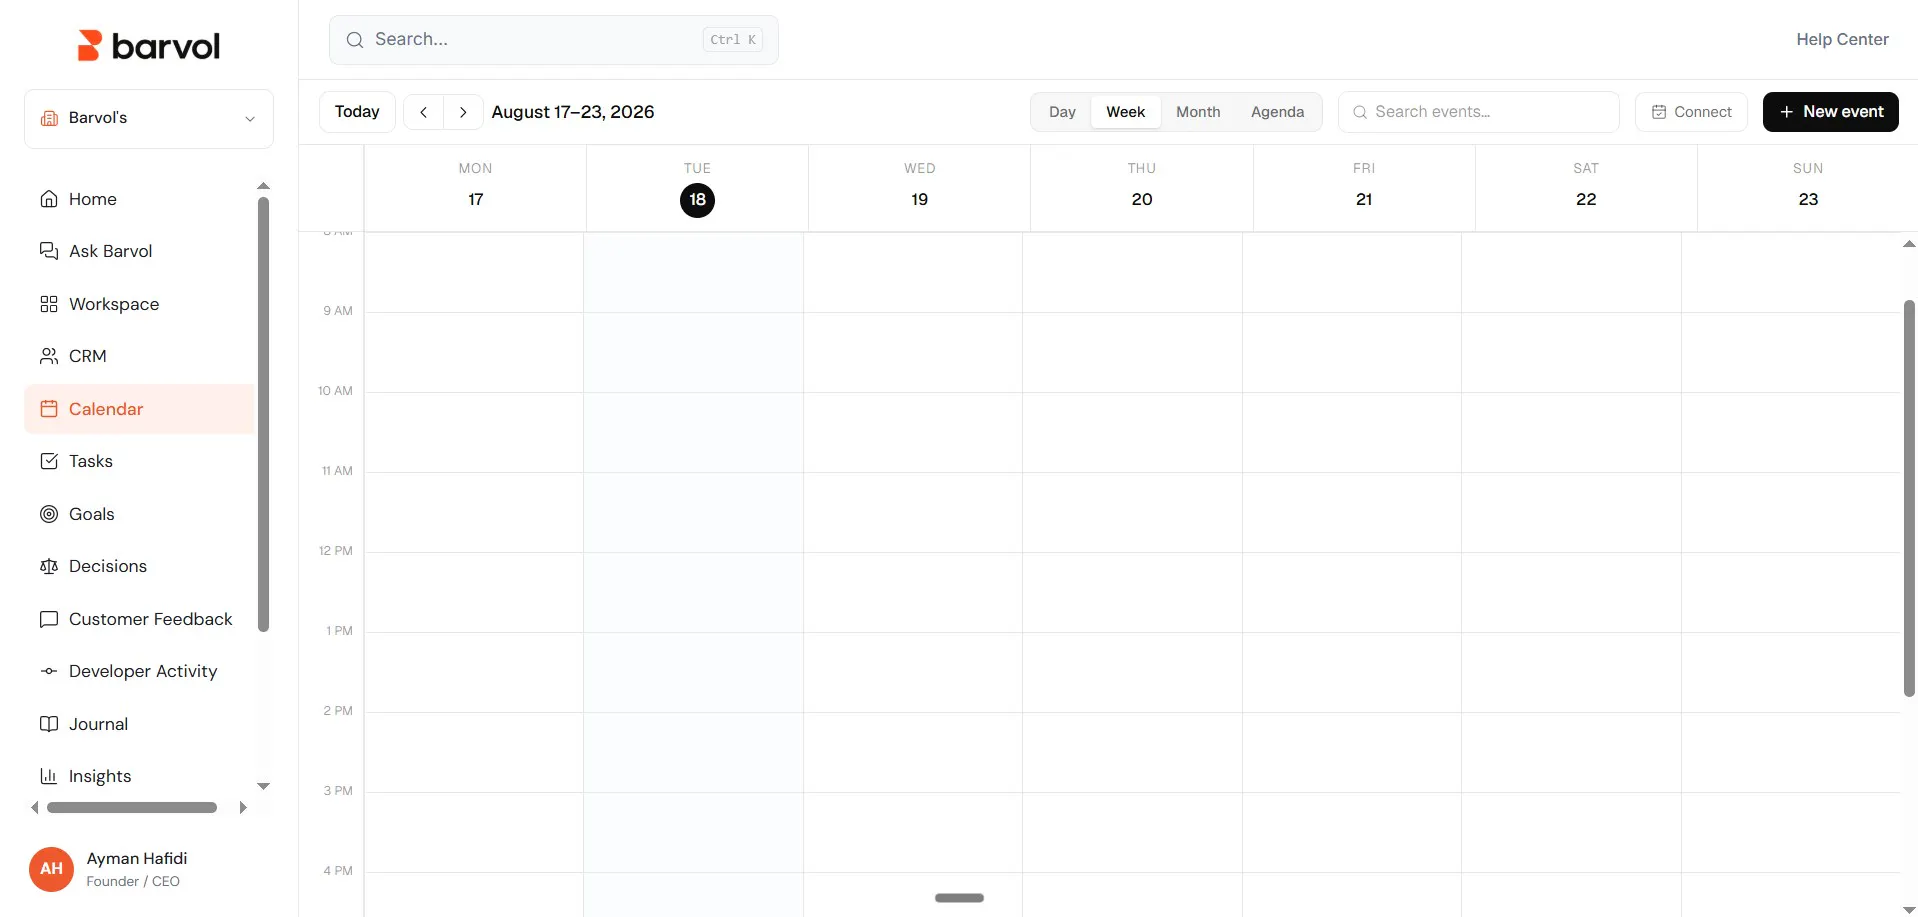
Task: Click the global search magnifier icon
Action: click(x=354, y=40)
